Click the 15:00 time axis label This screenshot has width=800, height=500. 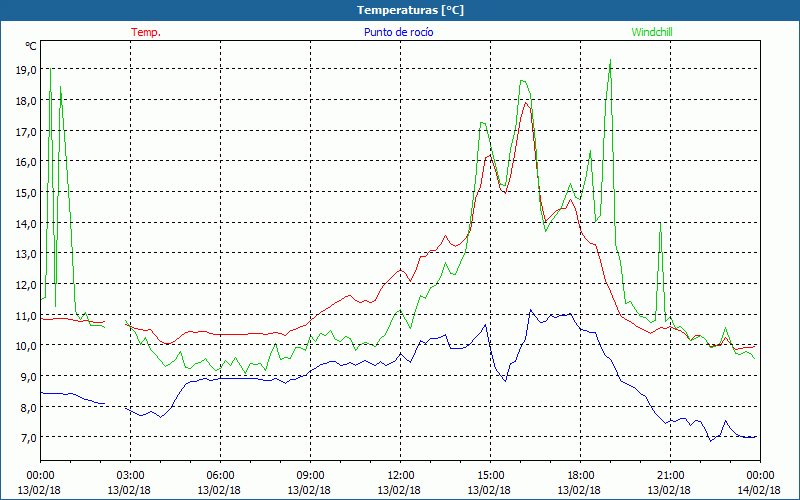(490, 476)
